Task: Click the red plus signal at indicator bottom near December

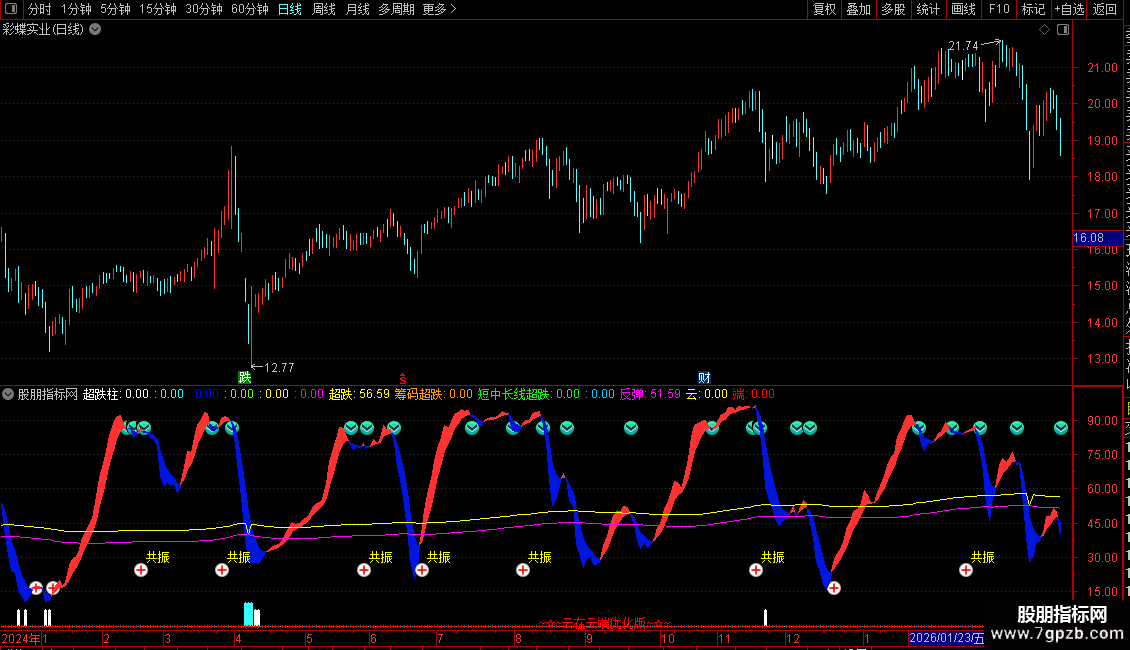Action: click(834, 588)
